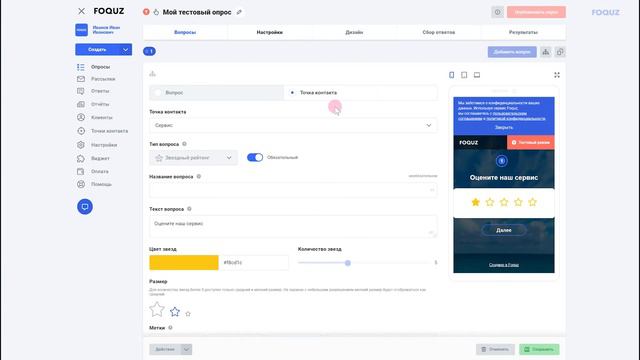Click the first star in the preview
Screen dimensions: 640x360
[476, 202]
